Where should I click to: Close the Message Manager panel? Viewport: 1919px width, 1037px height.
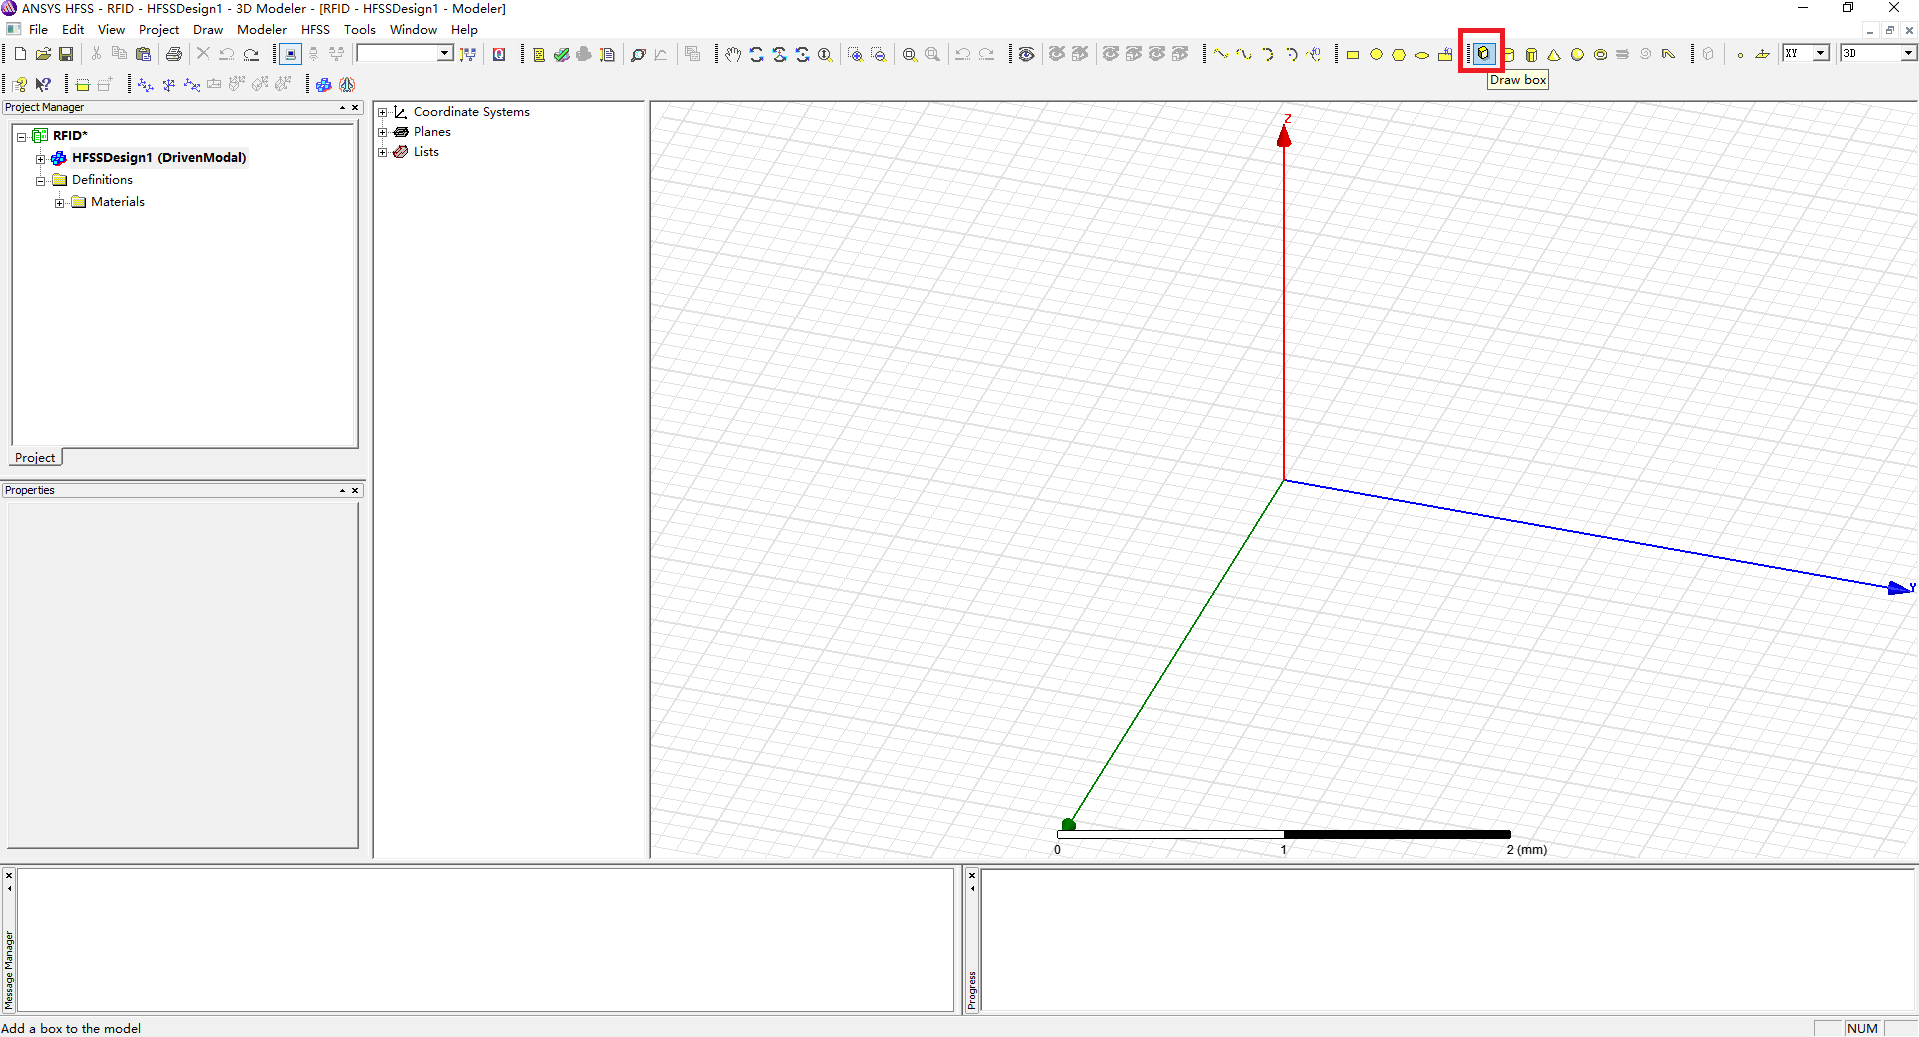click(x=9, y=876)
